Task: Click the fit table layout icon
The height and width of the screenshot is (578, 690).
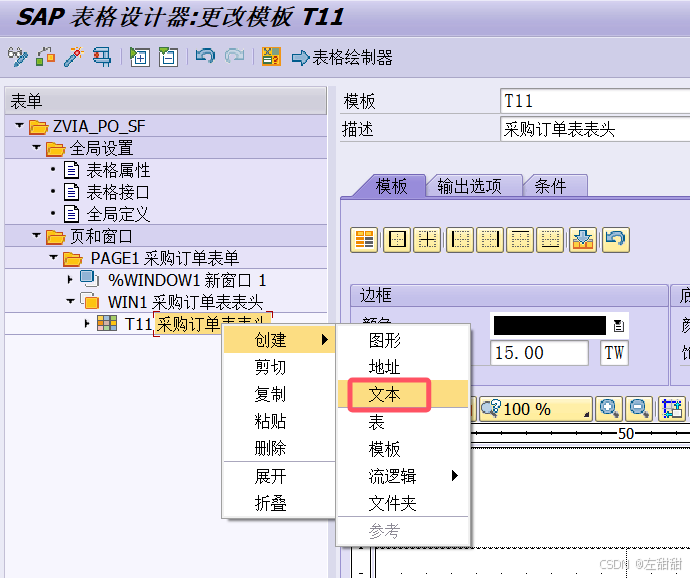Action: click(672, 409)
